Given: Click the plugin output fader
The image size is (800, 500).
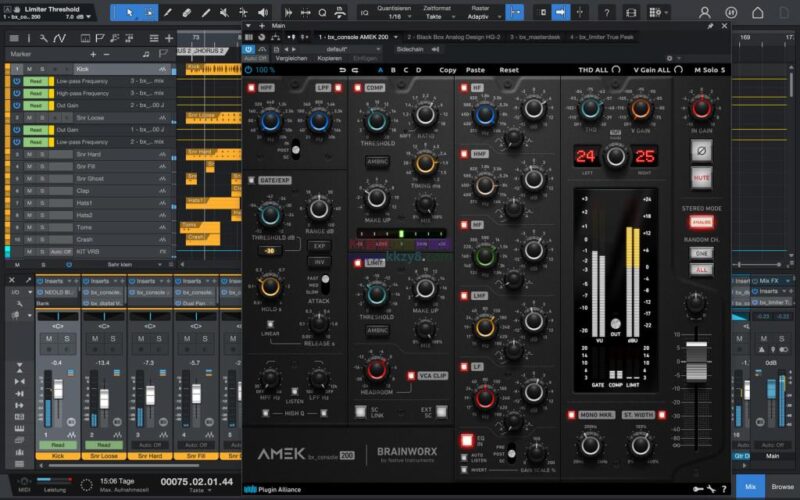Looking at the screenshot, I should coord(696,361).
